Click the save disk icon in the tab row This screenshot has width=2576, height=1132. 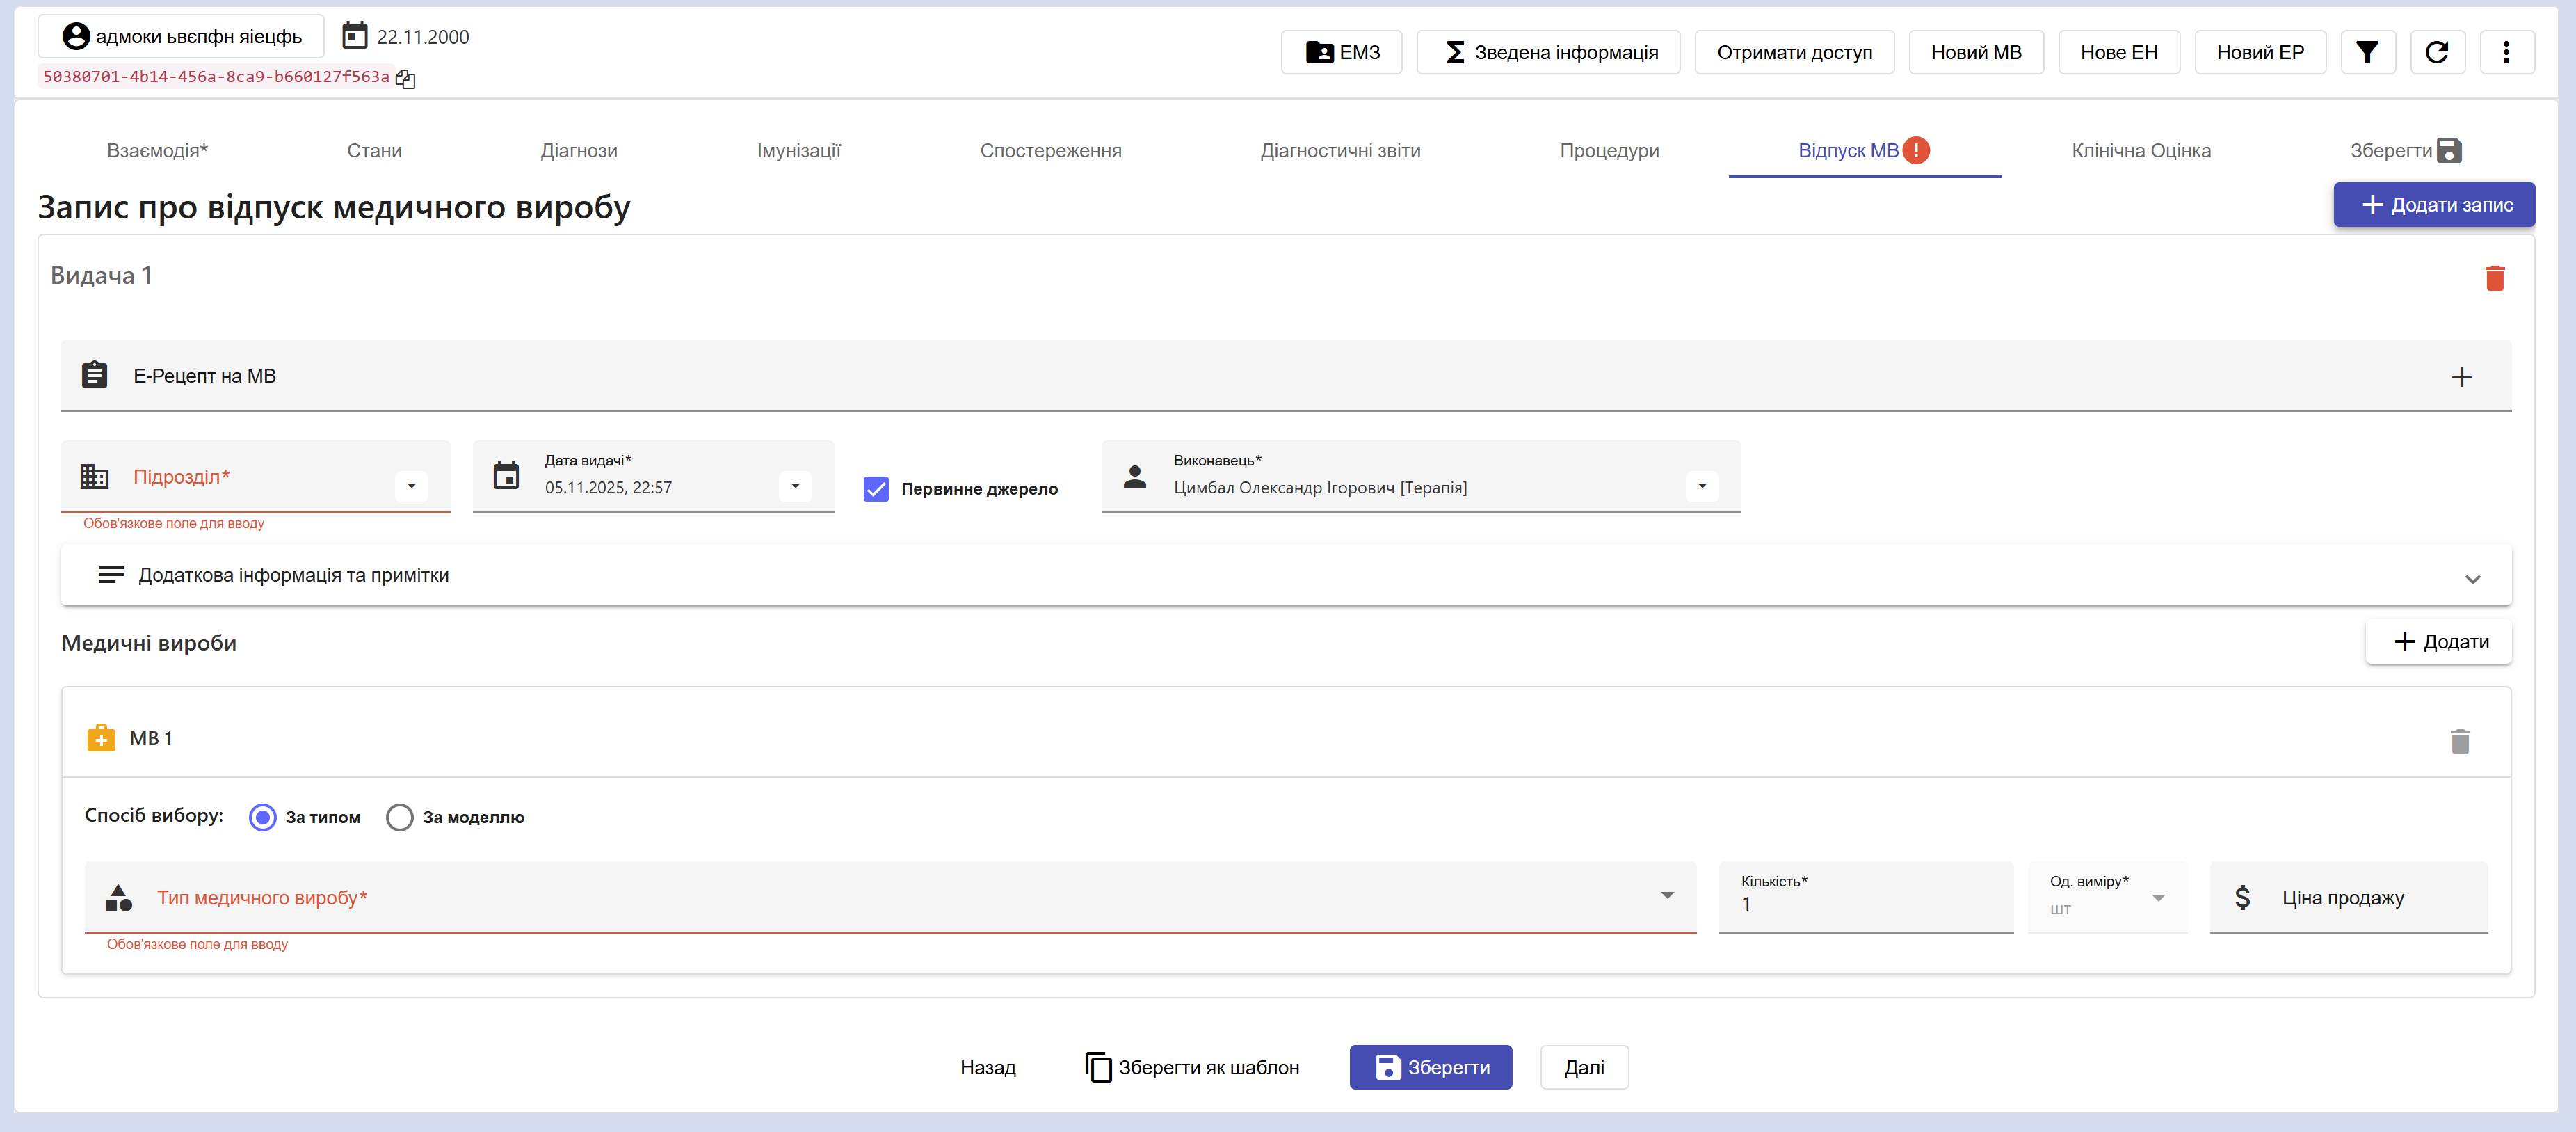coord(2449,151)
